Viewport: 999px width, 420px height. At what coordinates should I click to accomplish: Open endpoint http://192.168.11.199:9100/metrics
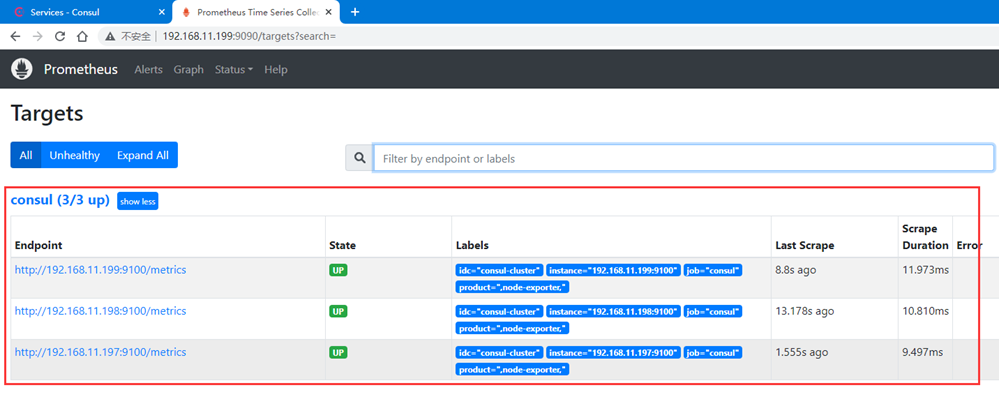[101, 270]
